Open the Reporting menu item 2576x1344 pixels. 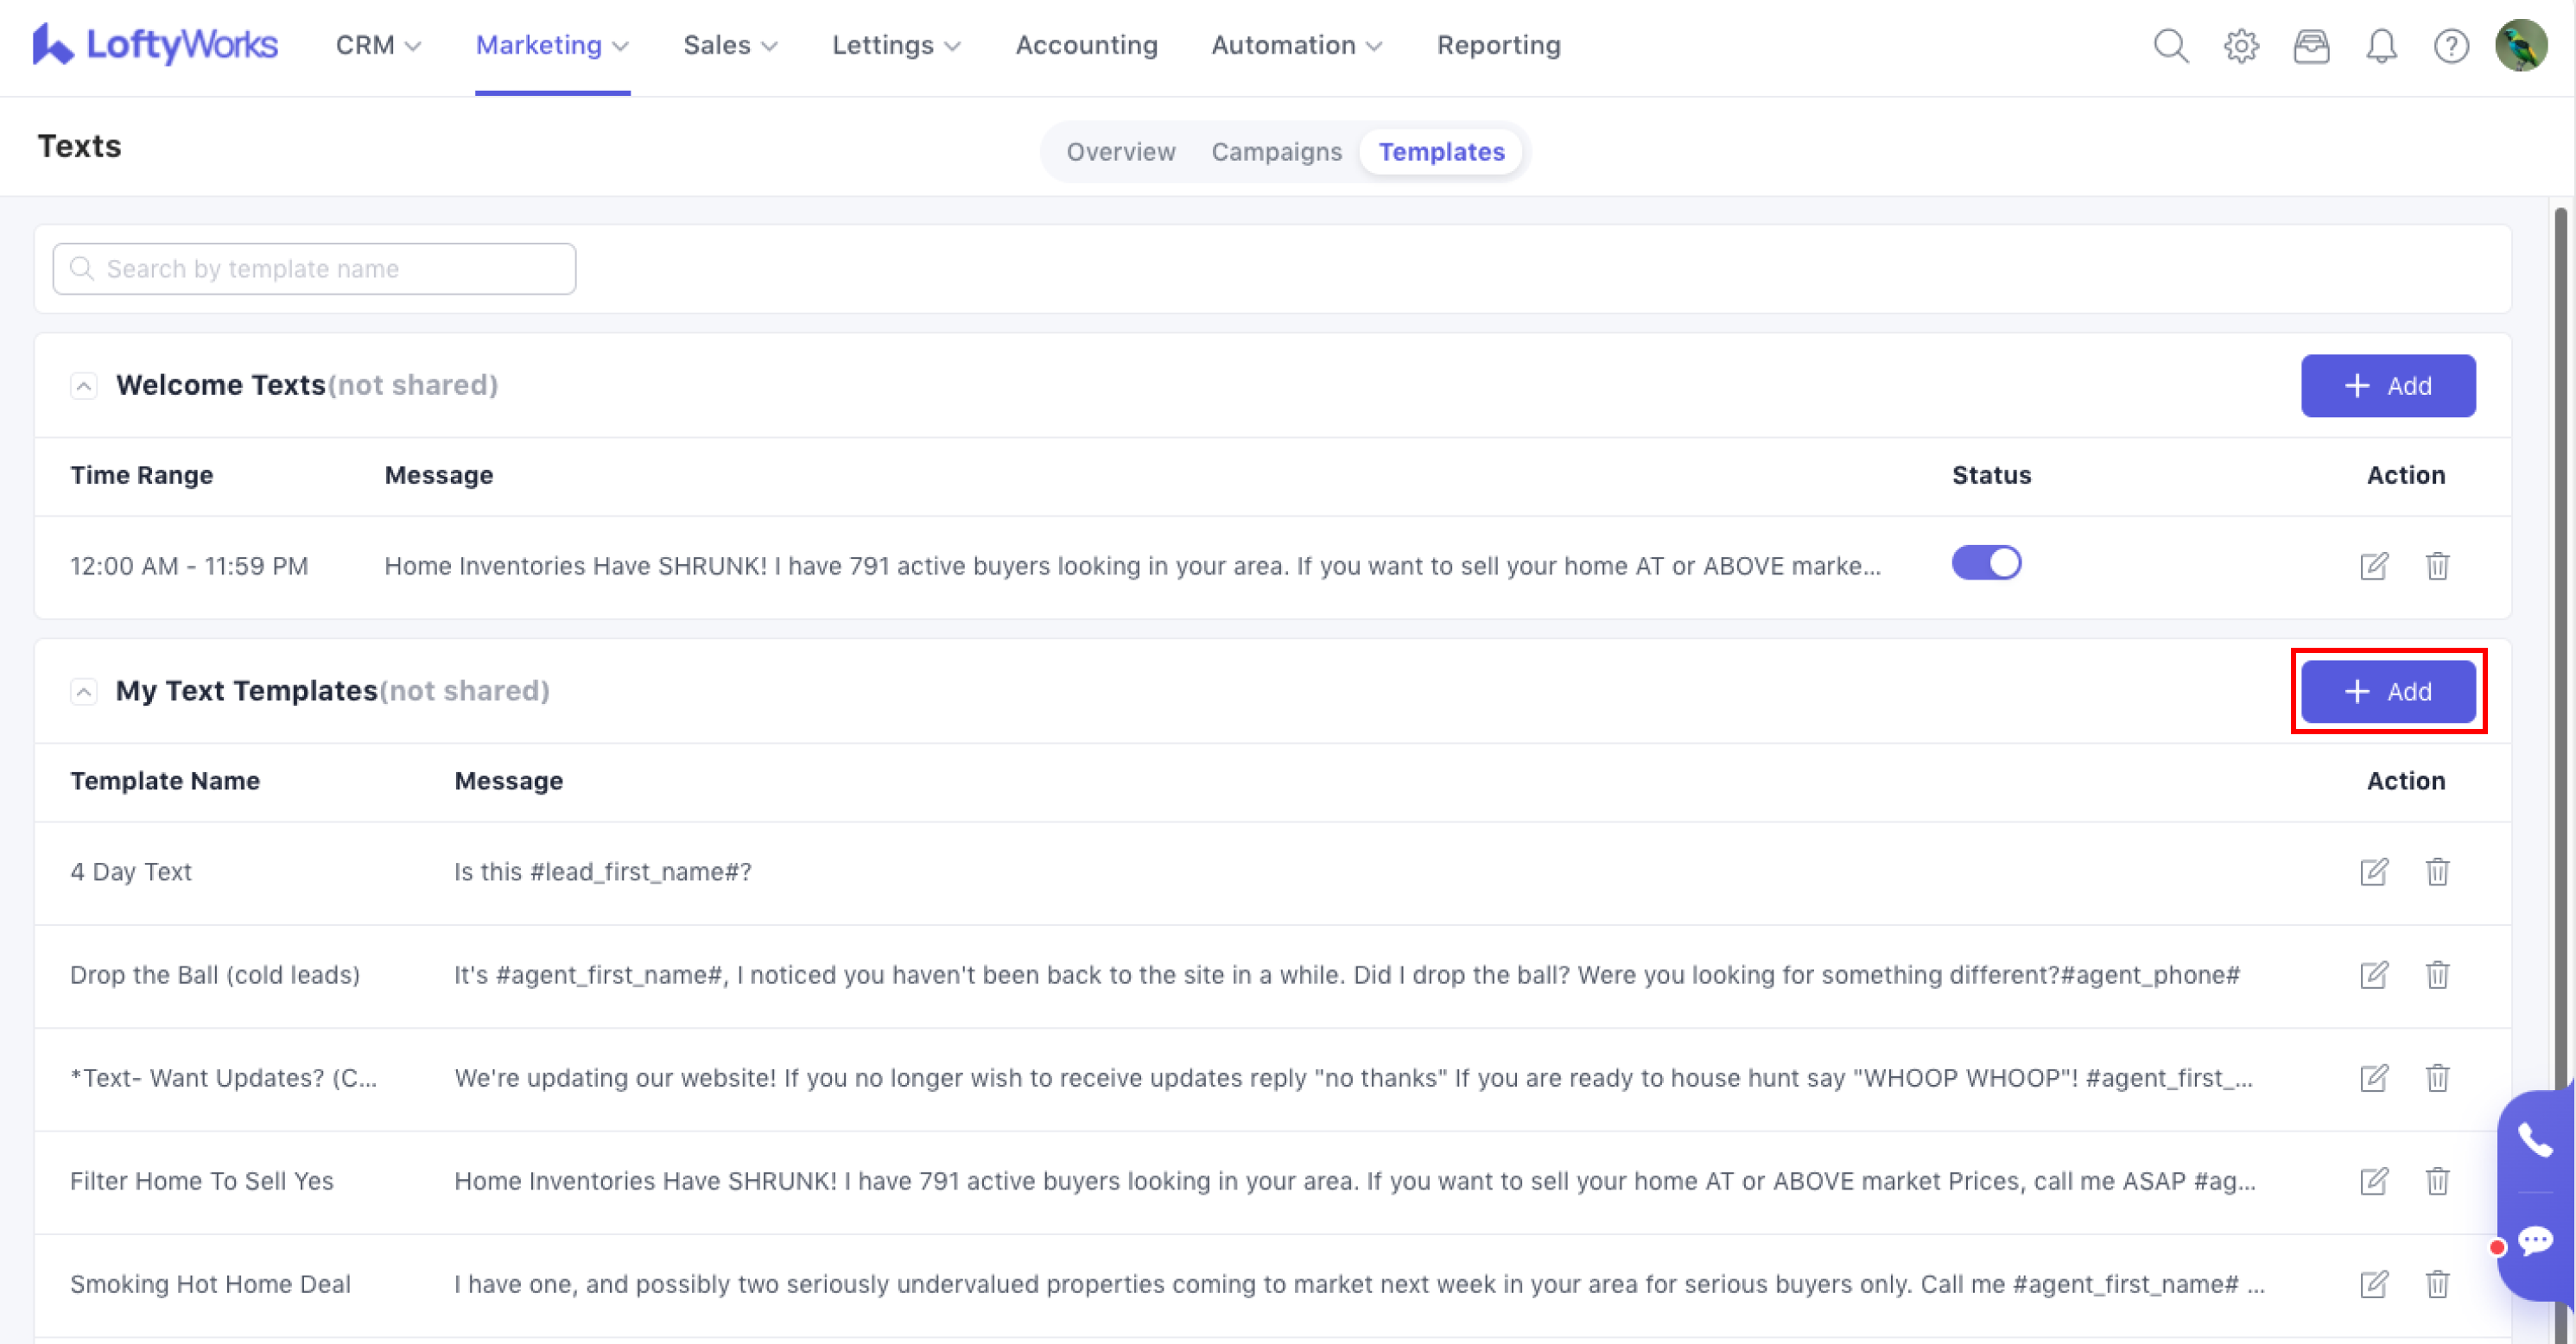1498,46
